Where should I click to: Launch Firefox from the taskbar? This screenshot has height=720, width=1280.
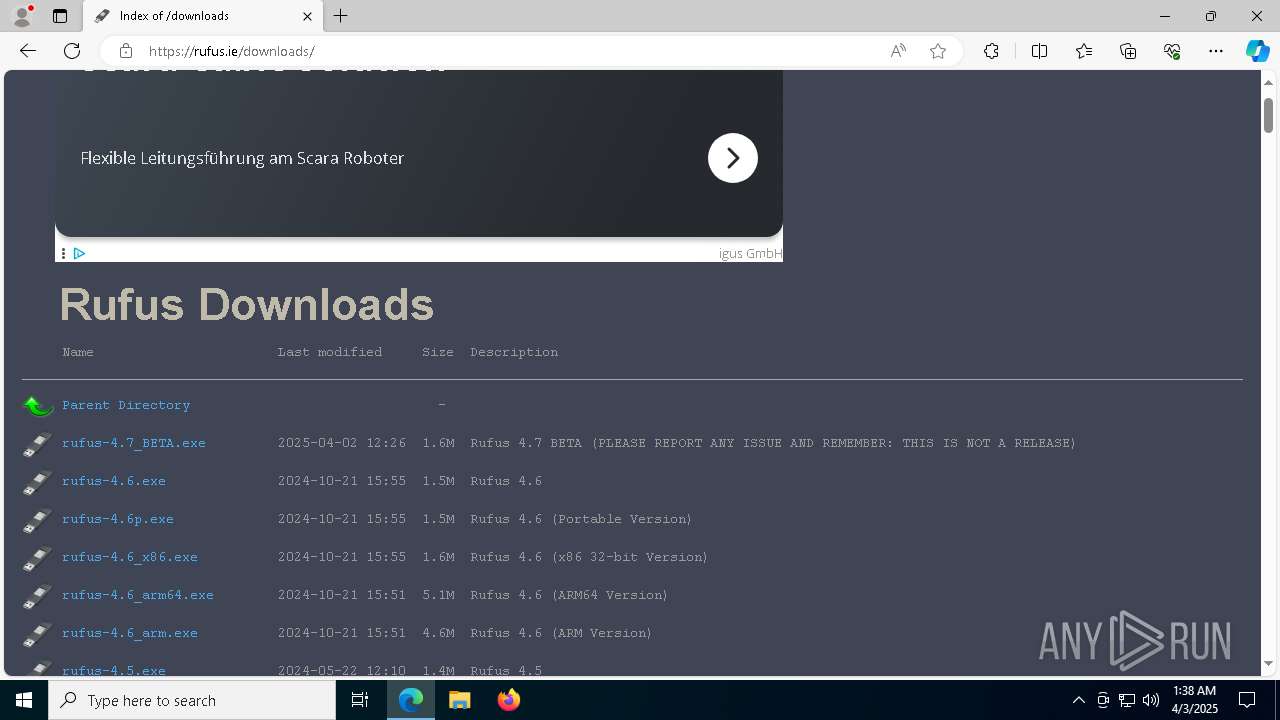(x=508, y=700)
